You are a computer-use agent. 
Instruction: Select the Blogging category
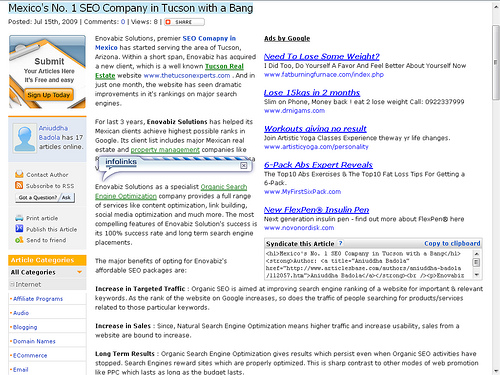[25, 327]
